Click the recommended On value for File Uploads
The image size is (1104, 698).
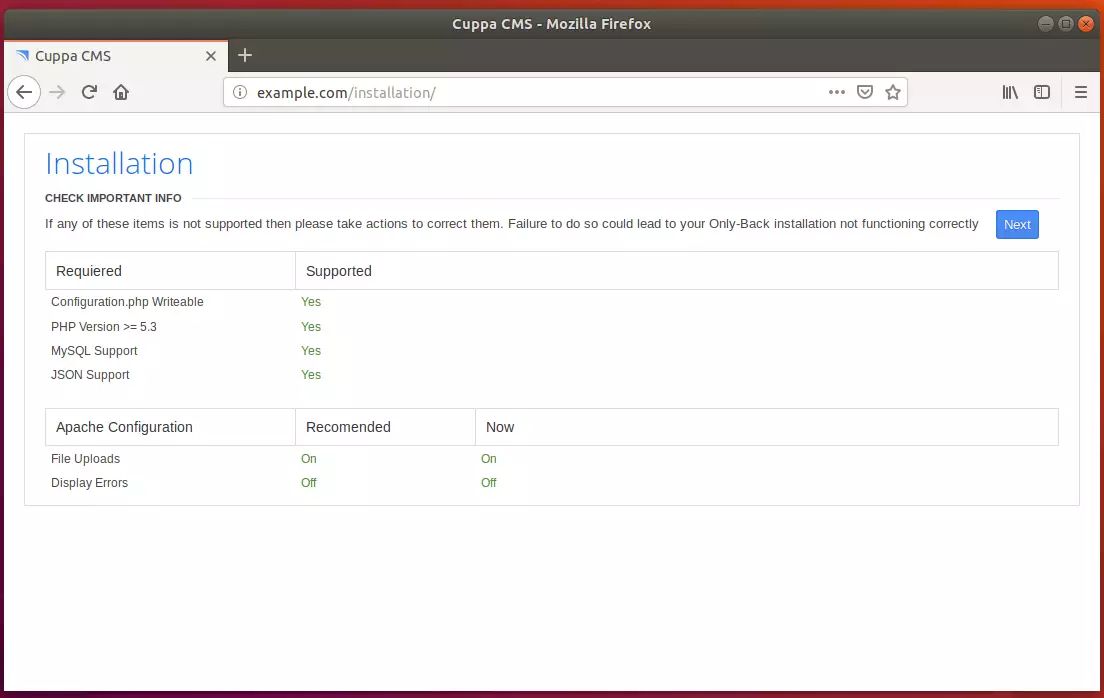[x=308, y=459]
